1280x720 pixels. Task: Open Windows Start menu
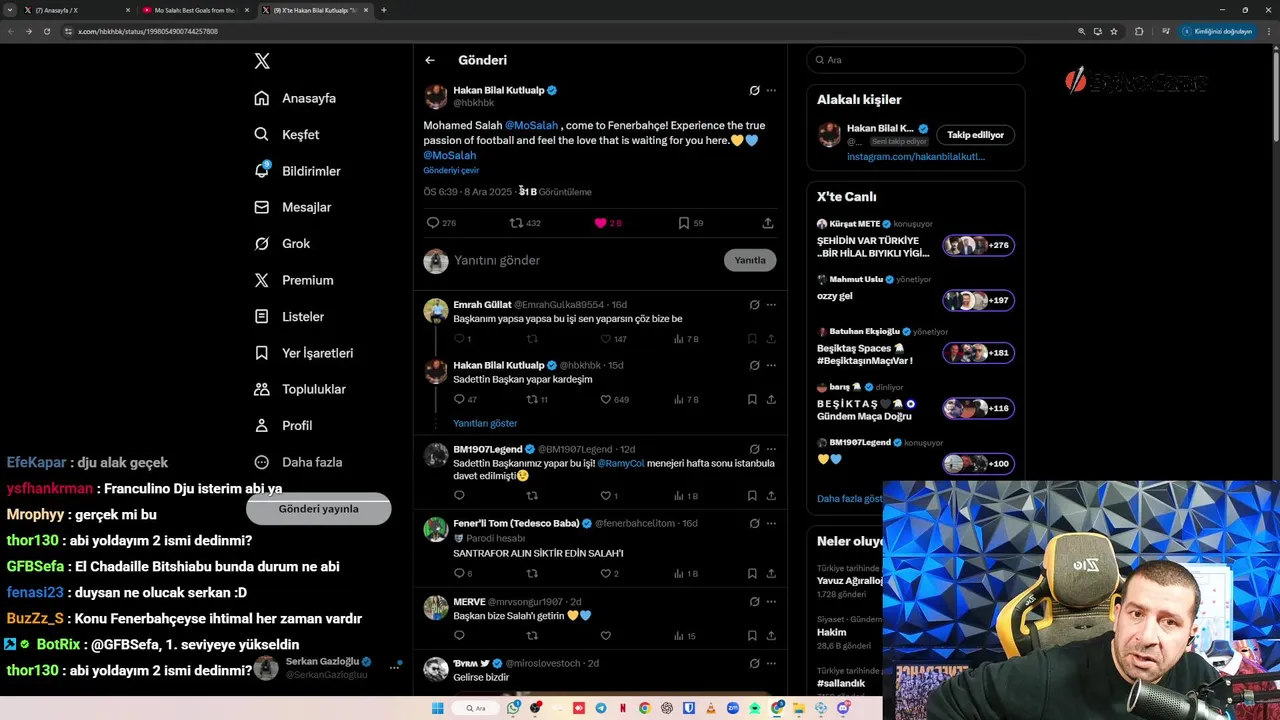tap(437, 708)
